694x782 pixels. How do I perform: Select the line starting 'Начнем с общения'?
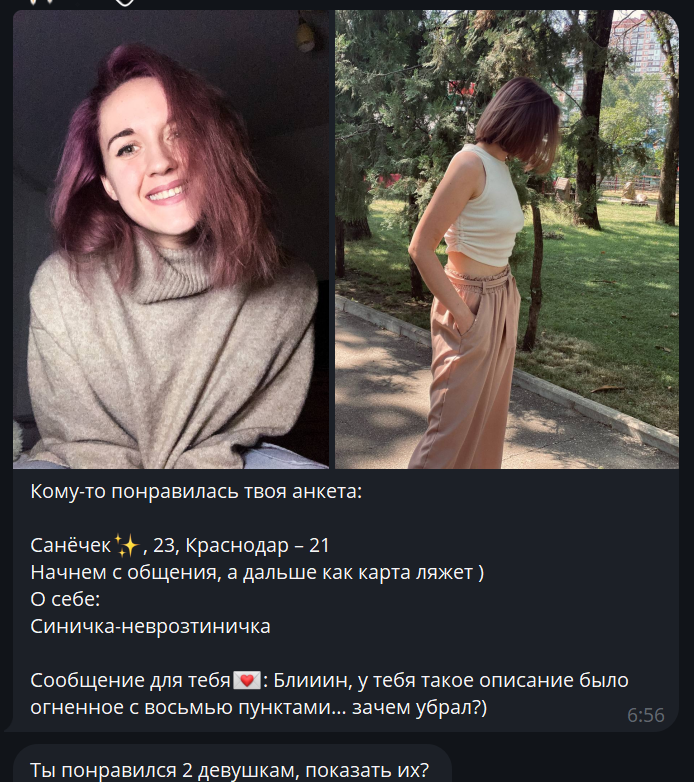click(257, 573)
